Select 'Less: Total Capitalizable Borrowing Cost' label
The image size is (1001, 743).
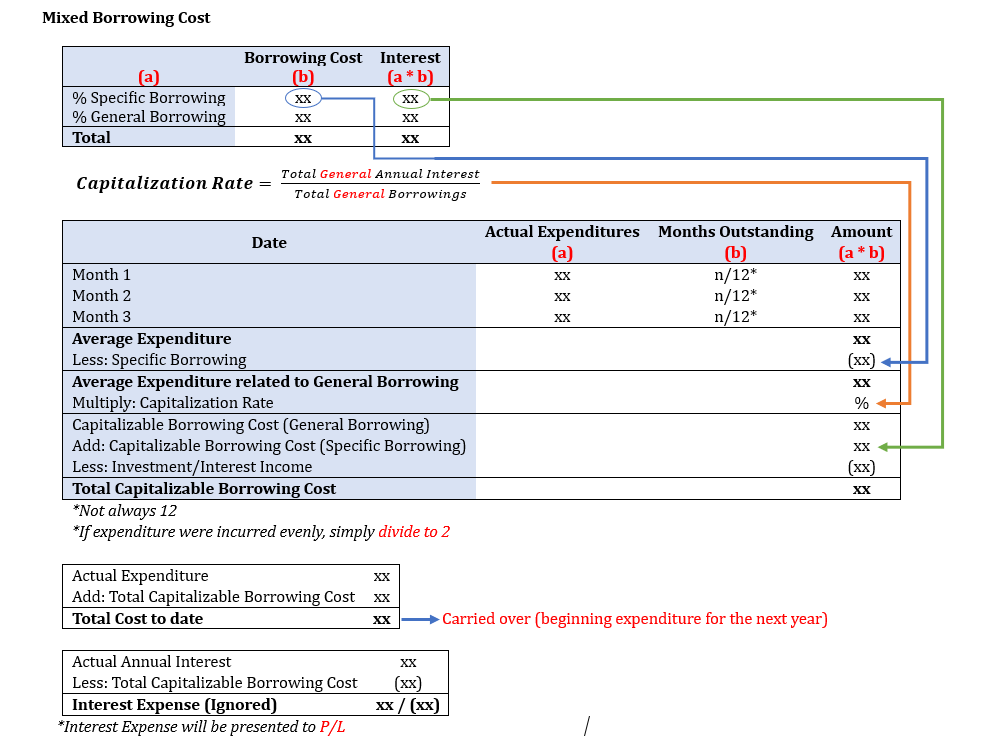click(x=214, y=683)
